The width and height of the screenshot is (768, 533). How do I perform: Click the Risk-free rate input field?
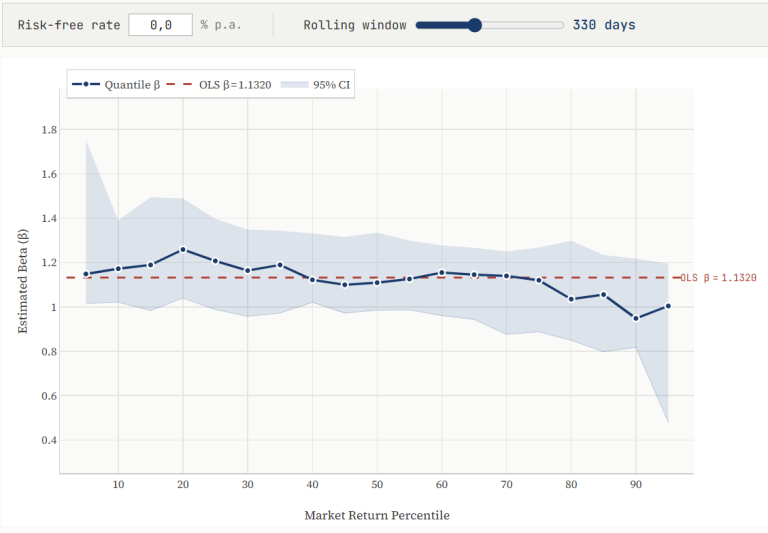[x=160, y=25]
